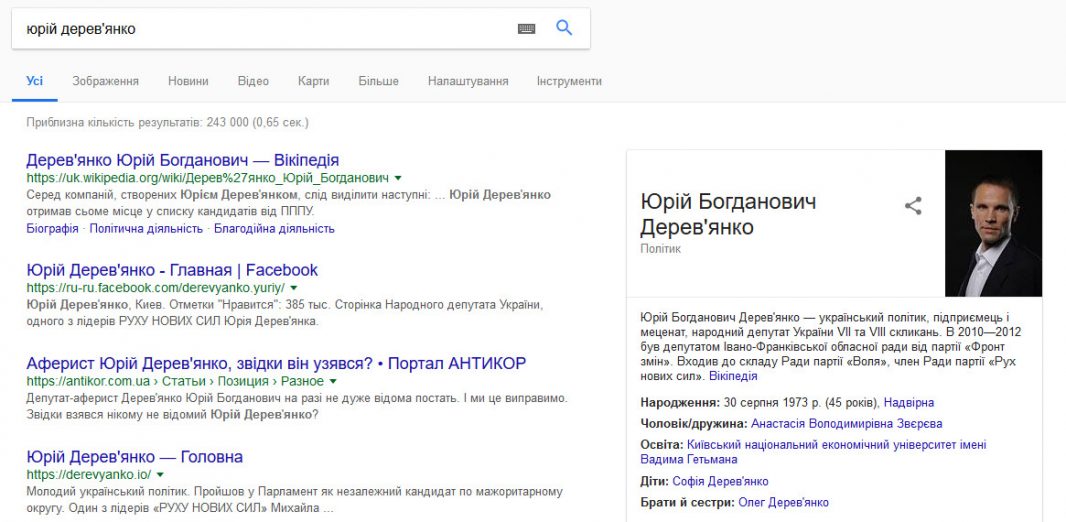This screenshot has height=522, width=1066.
Task: Open Вікіпедія link in panel description
Action: pyautogui.click(x=733, y=376)
